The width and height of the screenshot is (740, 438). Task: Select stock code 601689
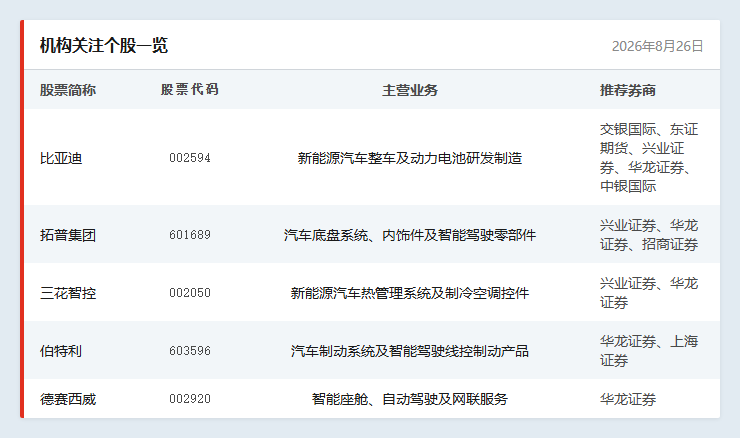point(190,235)
